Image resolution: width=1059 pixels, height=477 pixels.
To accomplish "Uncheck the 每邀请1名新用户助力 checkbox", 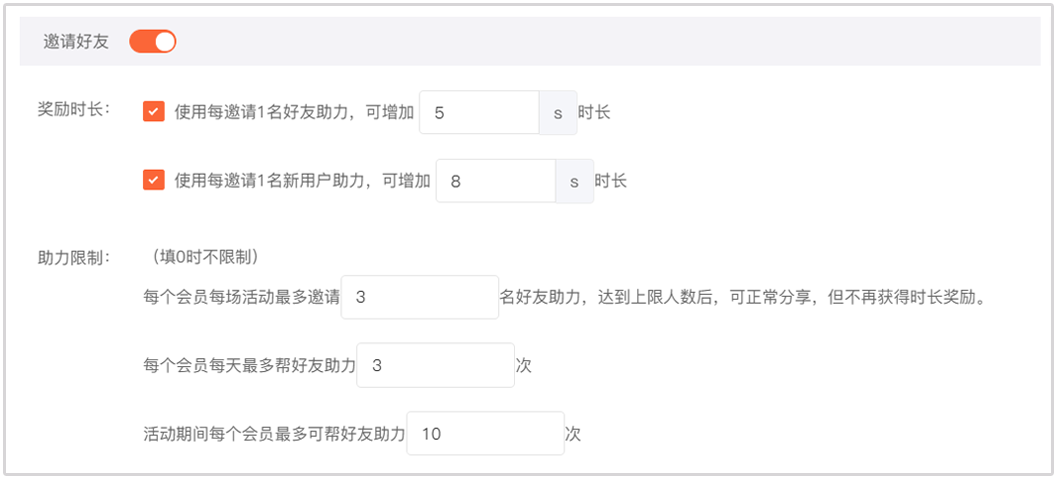I will click(x=154, y=181).
